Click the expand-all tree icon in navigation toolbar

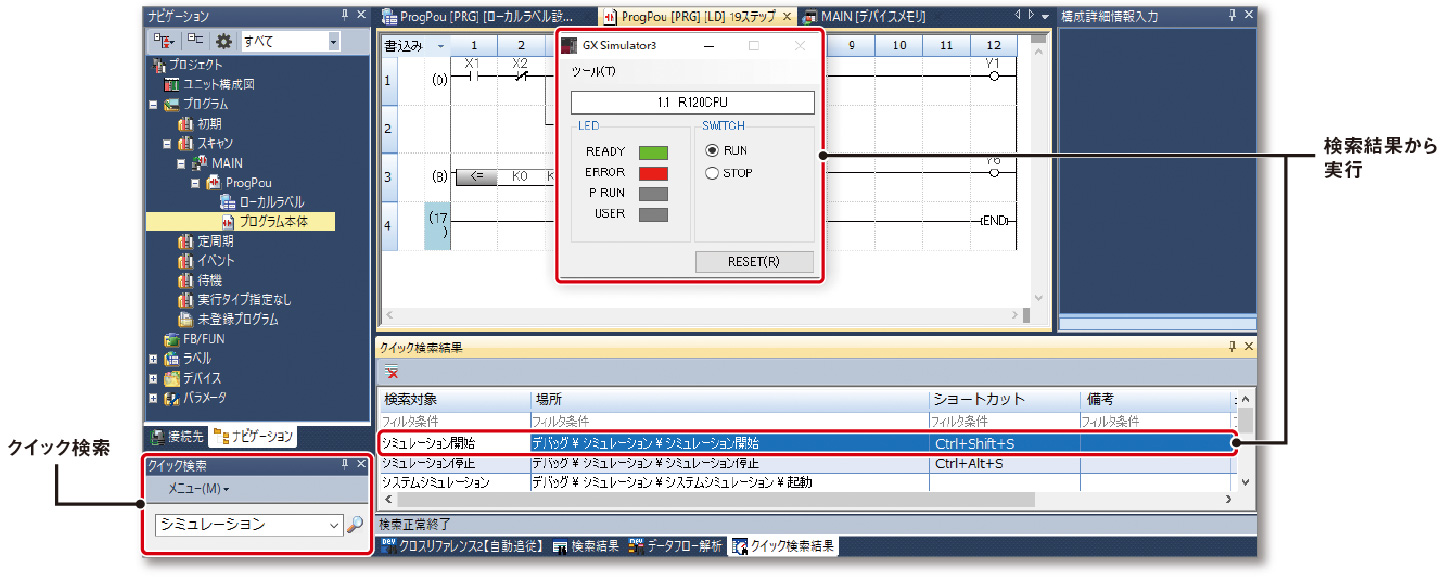coord(165,41)
